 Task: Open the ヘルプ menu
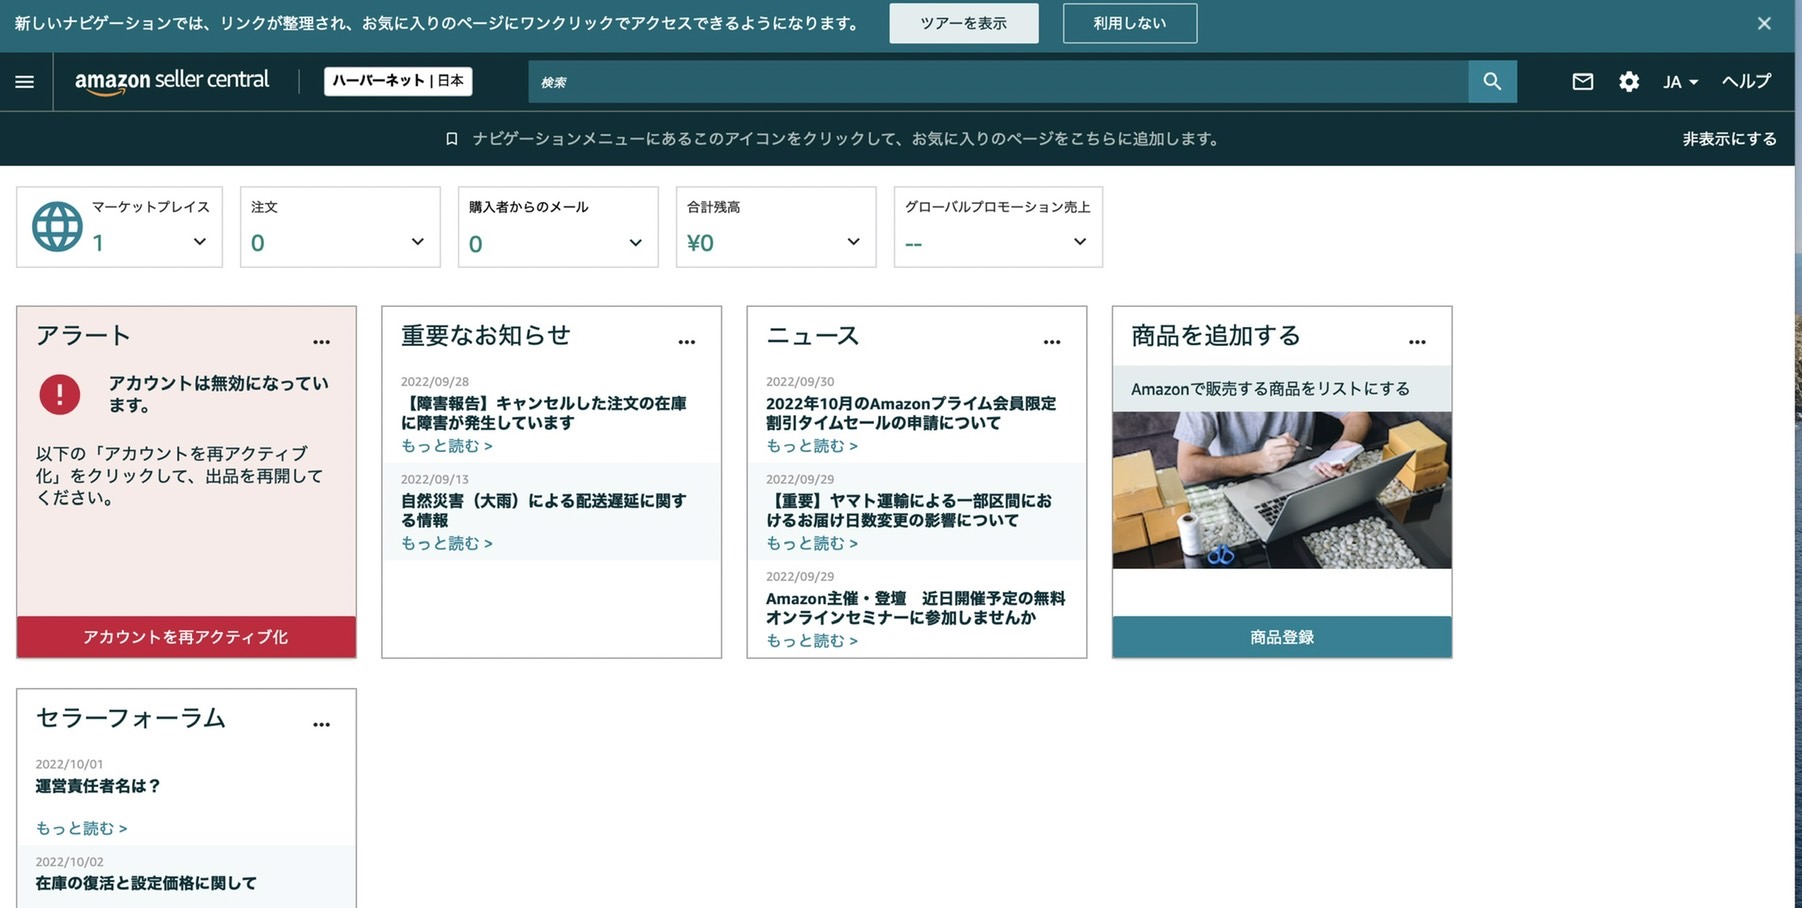click(1746, 81)
